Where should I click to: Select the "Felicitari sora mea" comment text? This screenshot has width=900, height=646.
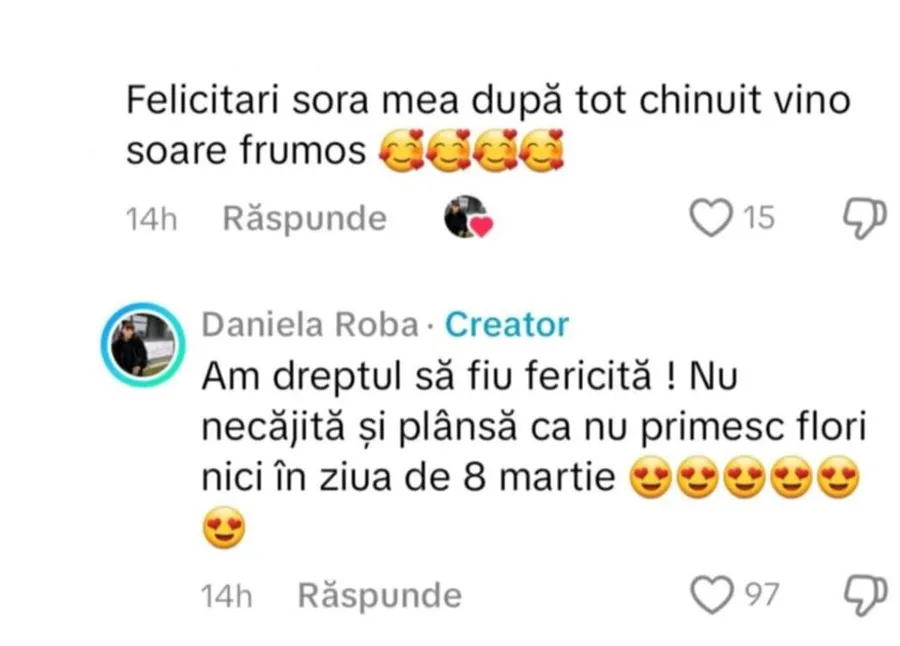488,125
